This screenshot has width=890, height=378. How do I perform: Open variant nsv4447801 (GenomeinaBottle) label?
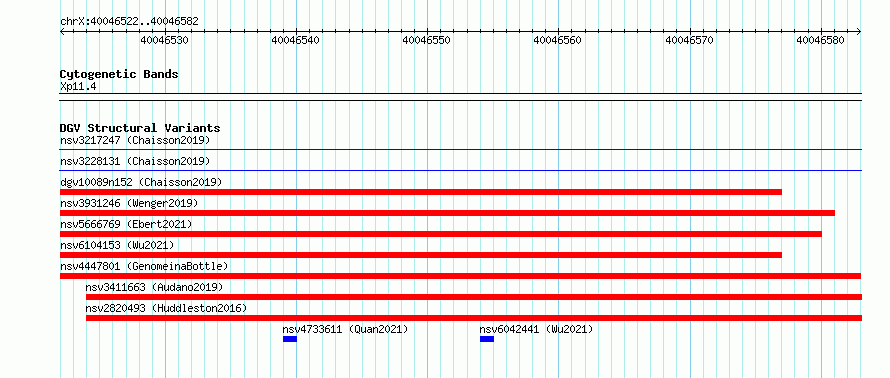(x=144, y=266)
